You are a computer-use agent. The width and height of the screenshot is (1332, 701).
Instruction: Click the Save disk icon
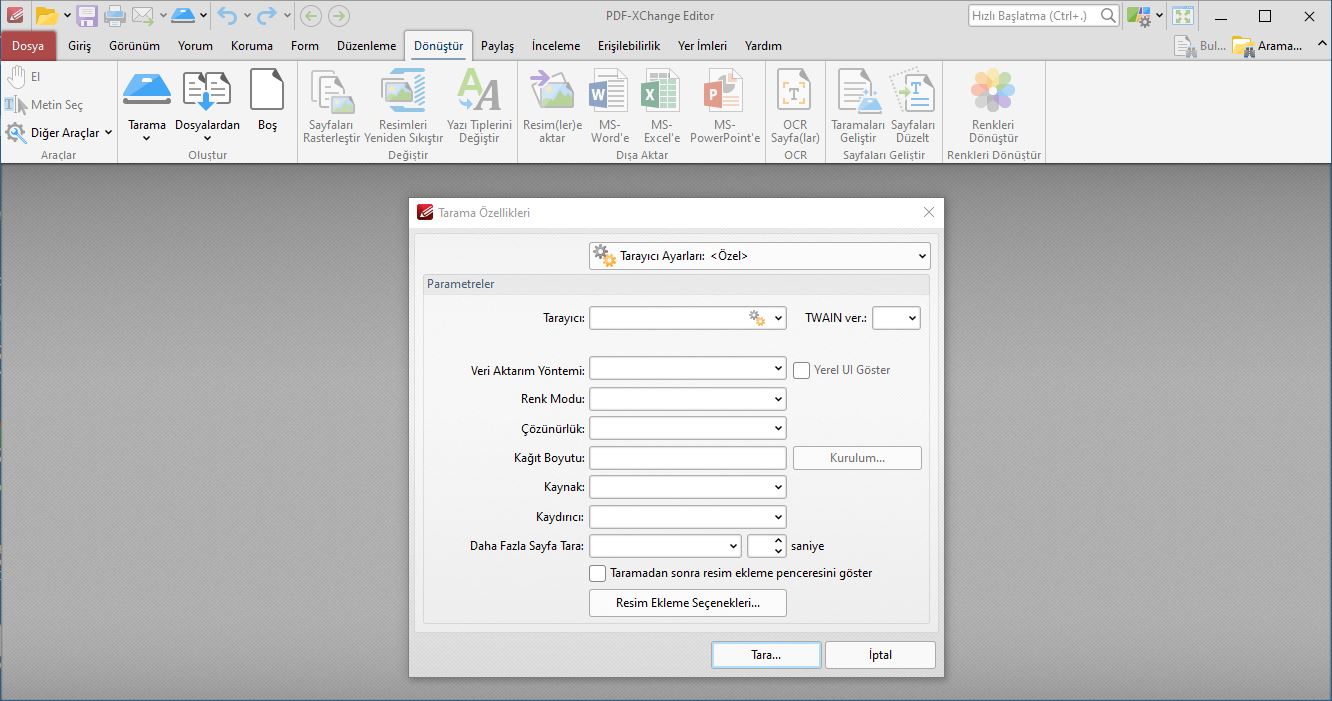[87, 15]
